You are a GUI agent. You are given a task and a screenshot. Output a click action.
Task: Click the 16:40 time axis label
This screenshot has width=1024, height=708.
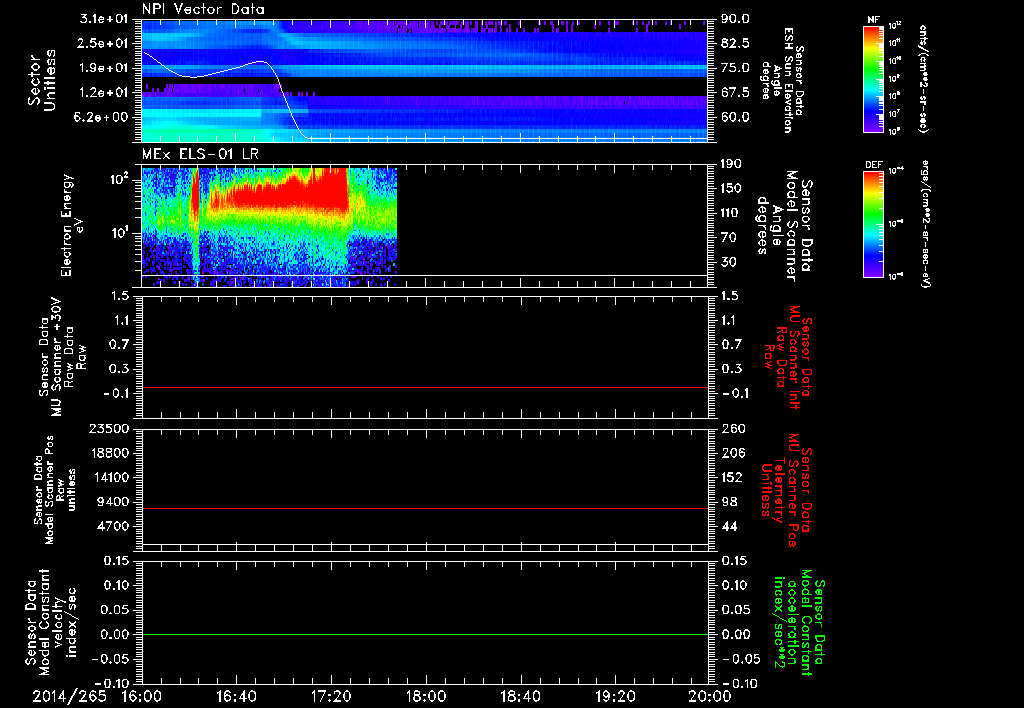click(236, 696)
